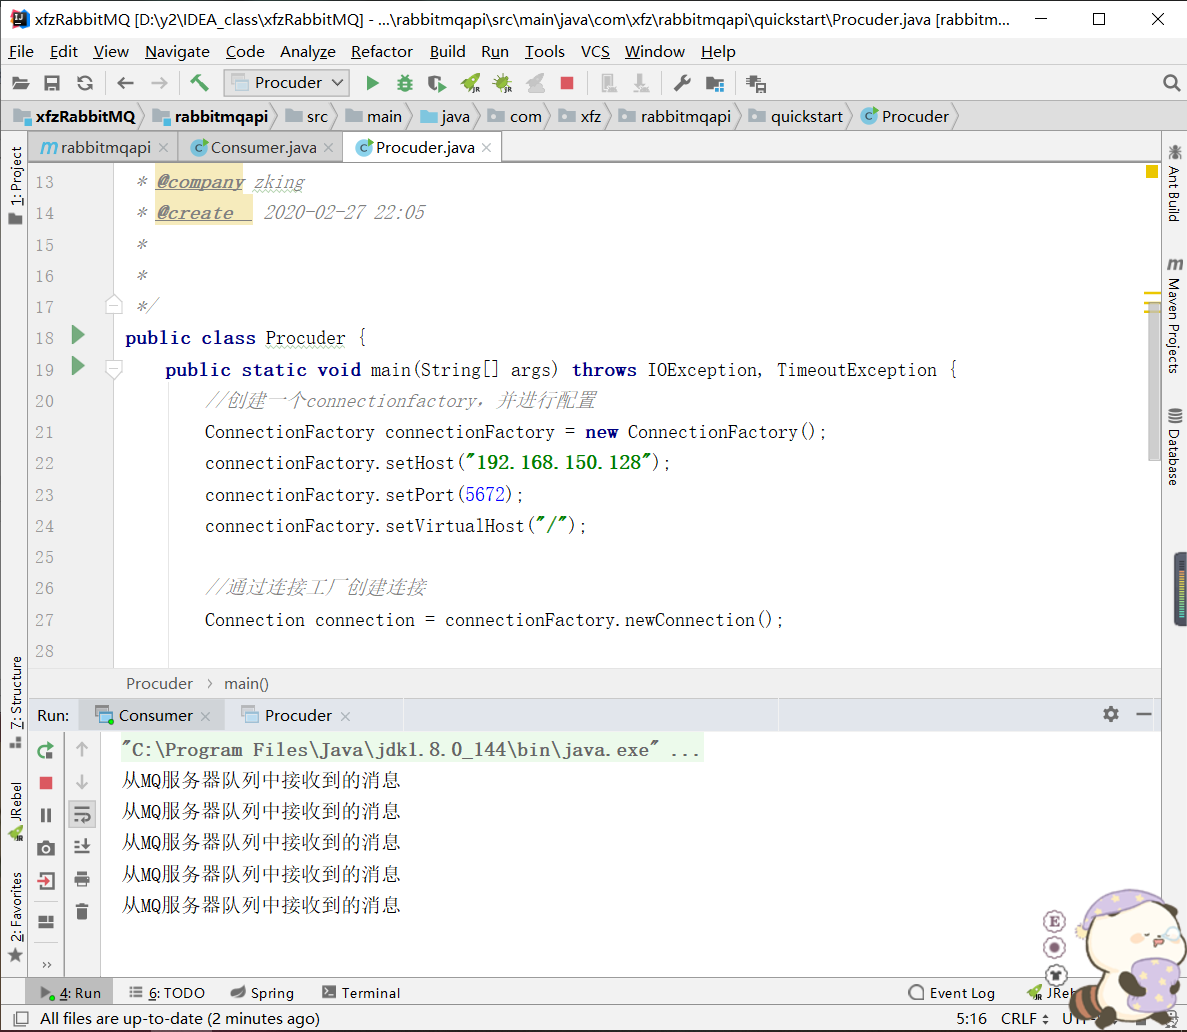Clear console output with trash icon

[82, 912]
